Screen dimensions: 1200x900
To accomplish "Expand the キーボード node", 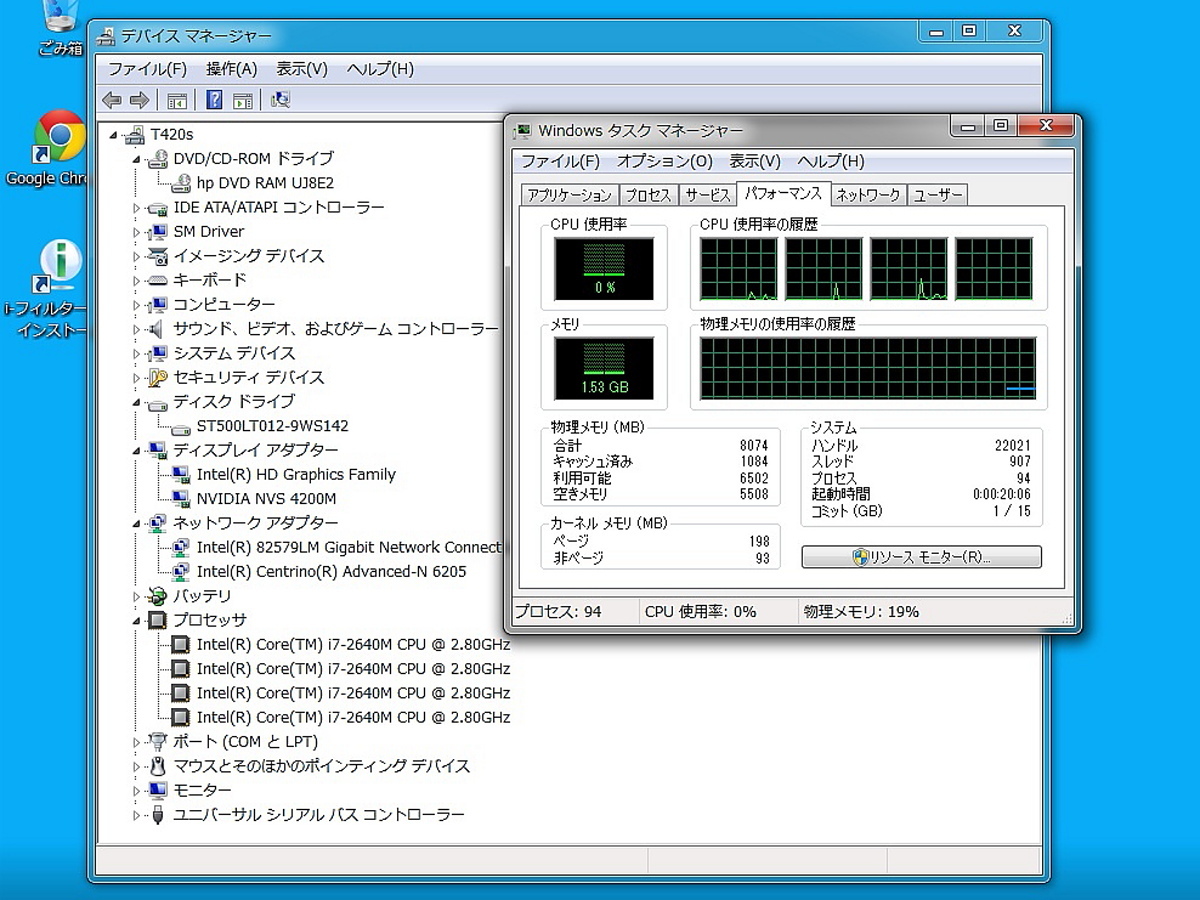I will pyautogui.click(x=138, y=280).
